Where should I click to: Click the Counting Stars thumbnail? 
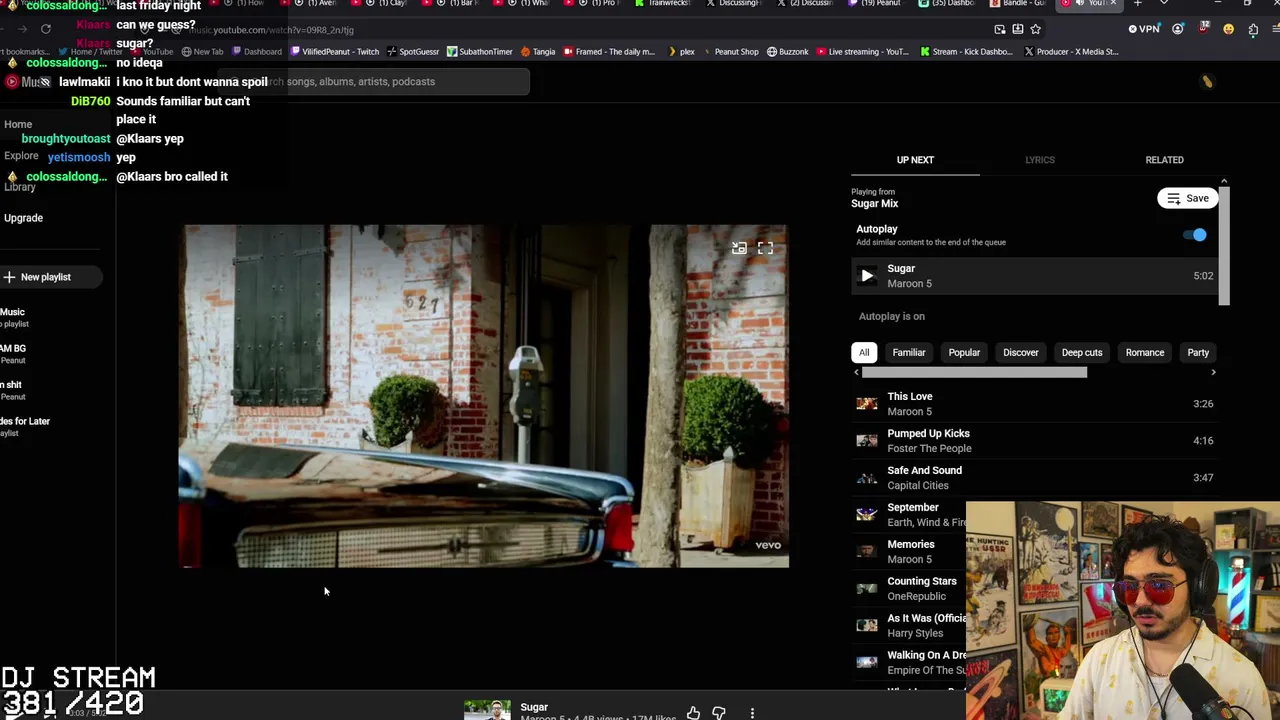tap(867, 589)
